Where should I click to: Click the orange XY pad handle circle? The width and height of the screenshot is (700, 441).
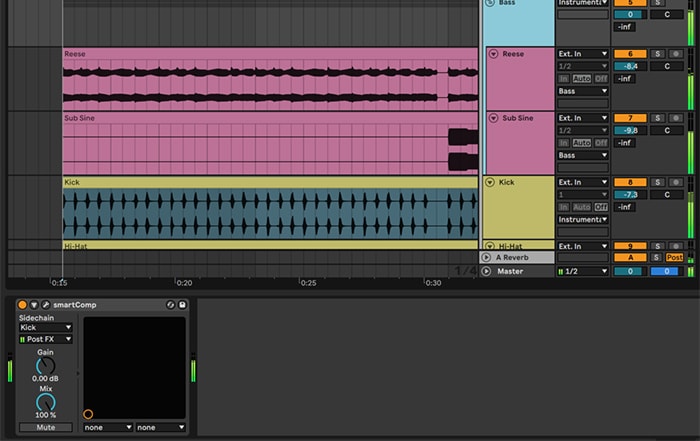click(88, 414)
